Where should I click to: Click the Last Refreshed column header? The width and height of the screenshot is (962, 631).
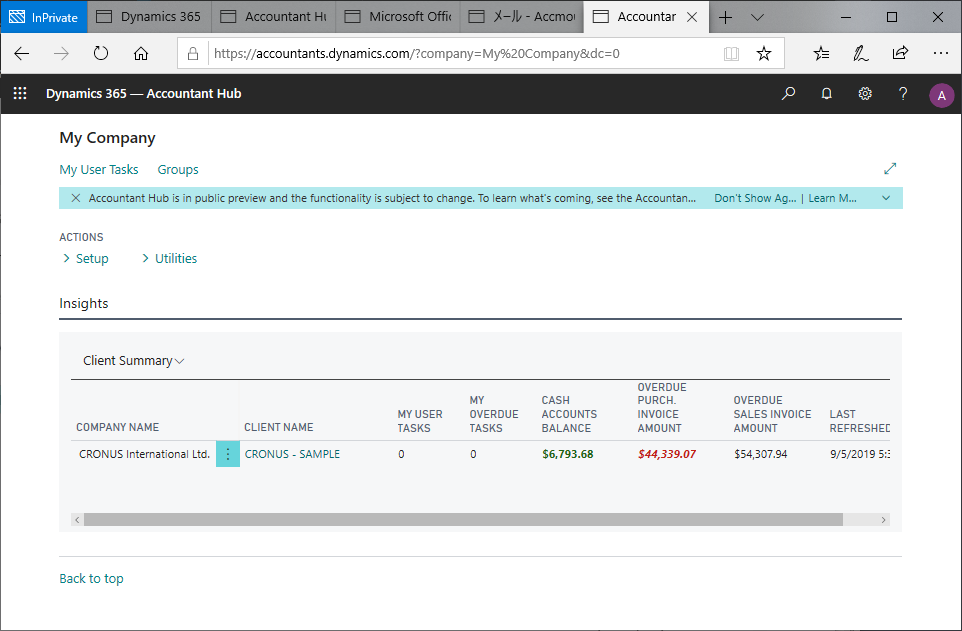(860, 421)
